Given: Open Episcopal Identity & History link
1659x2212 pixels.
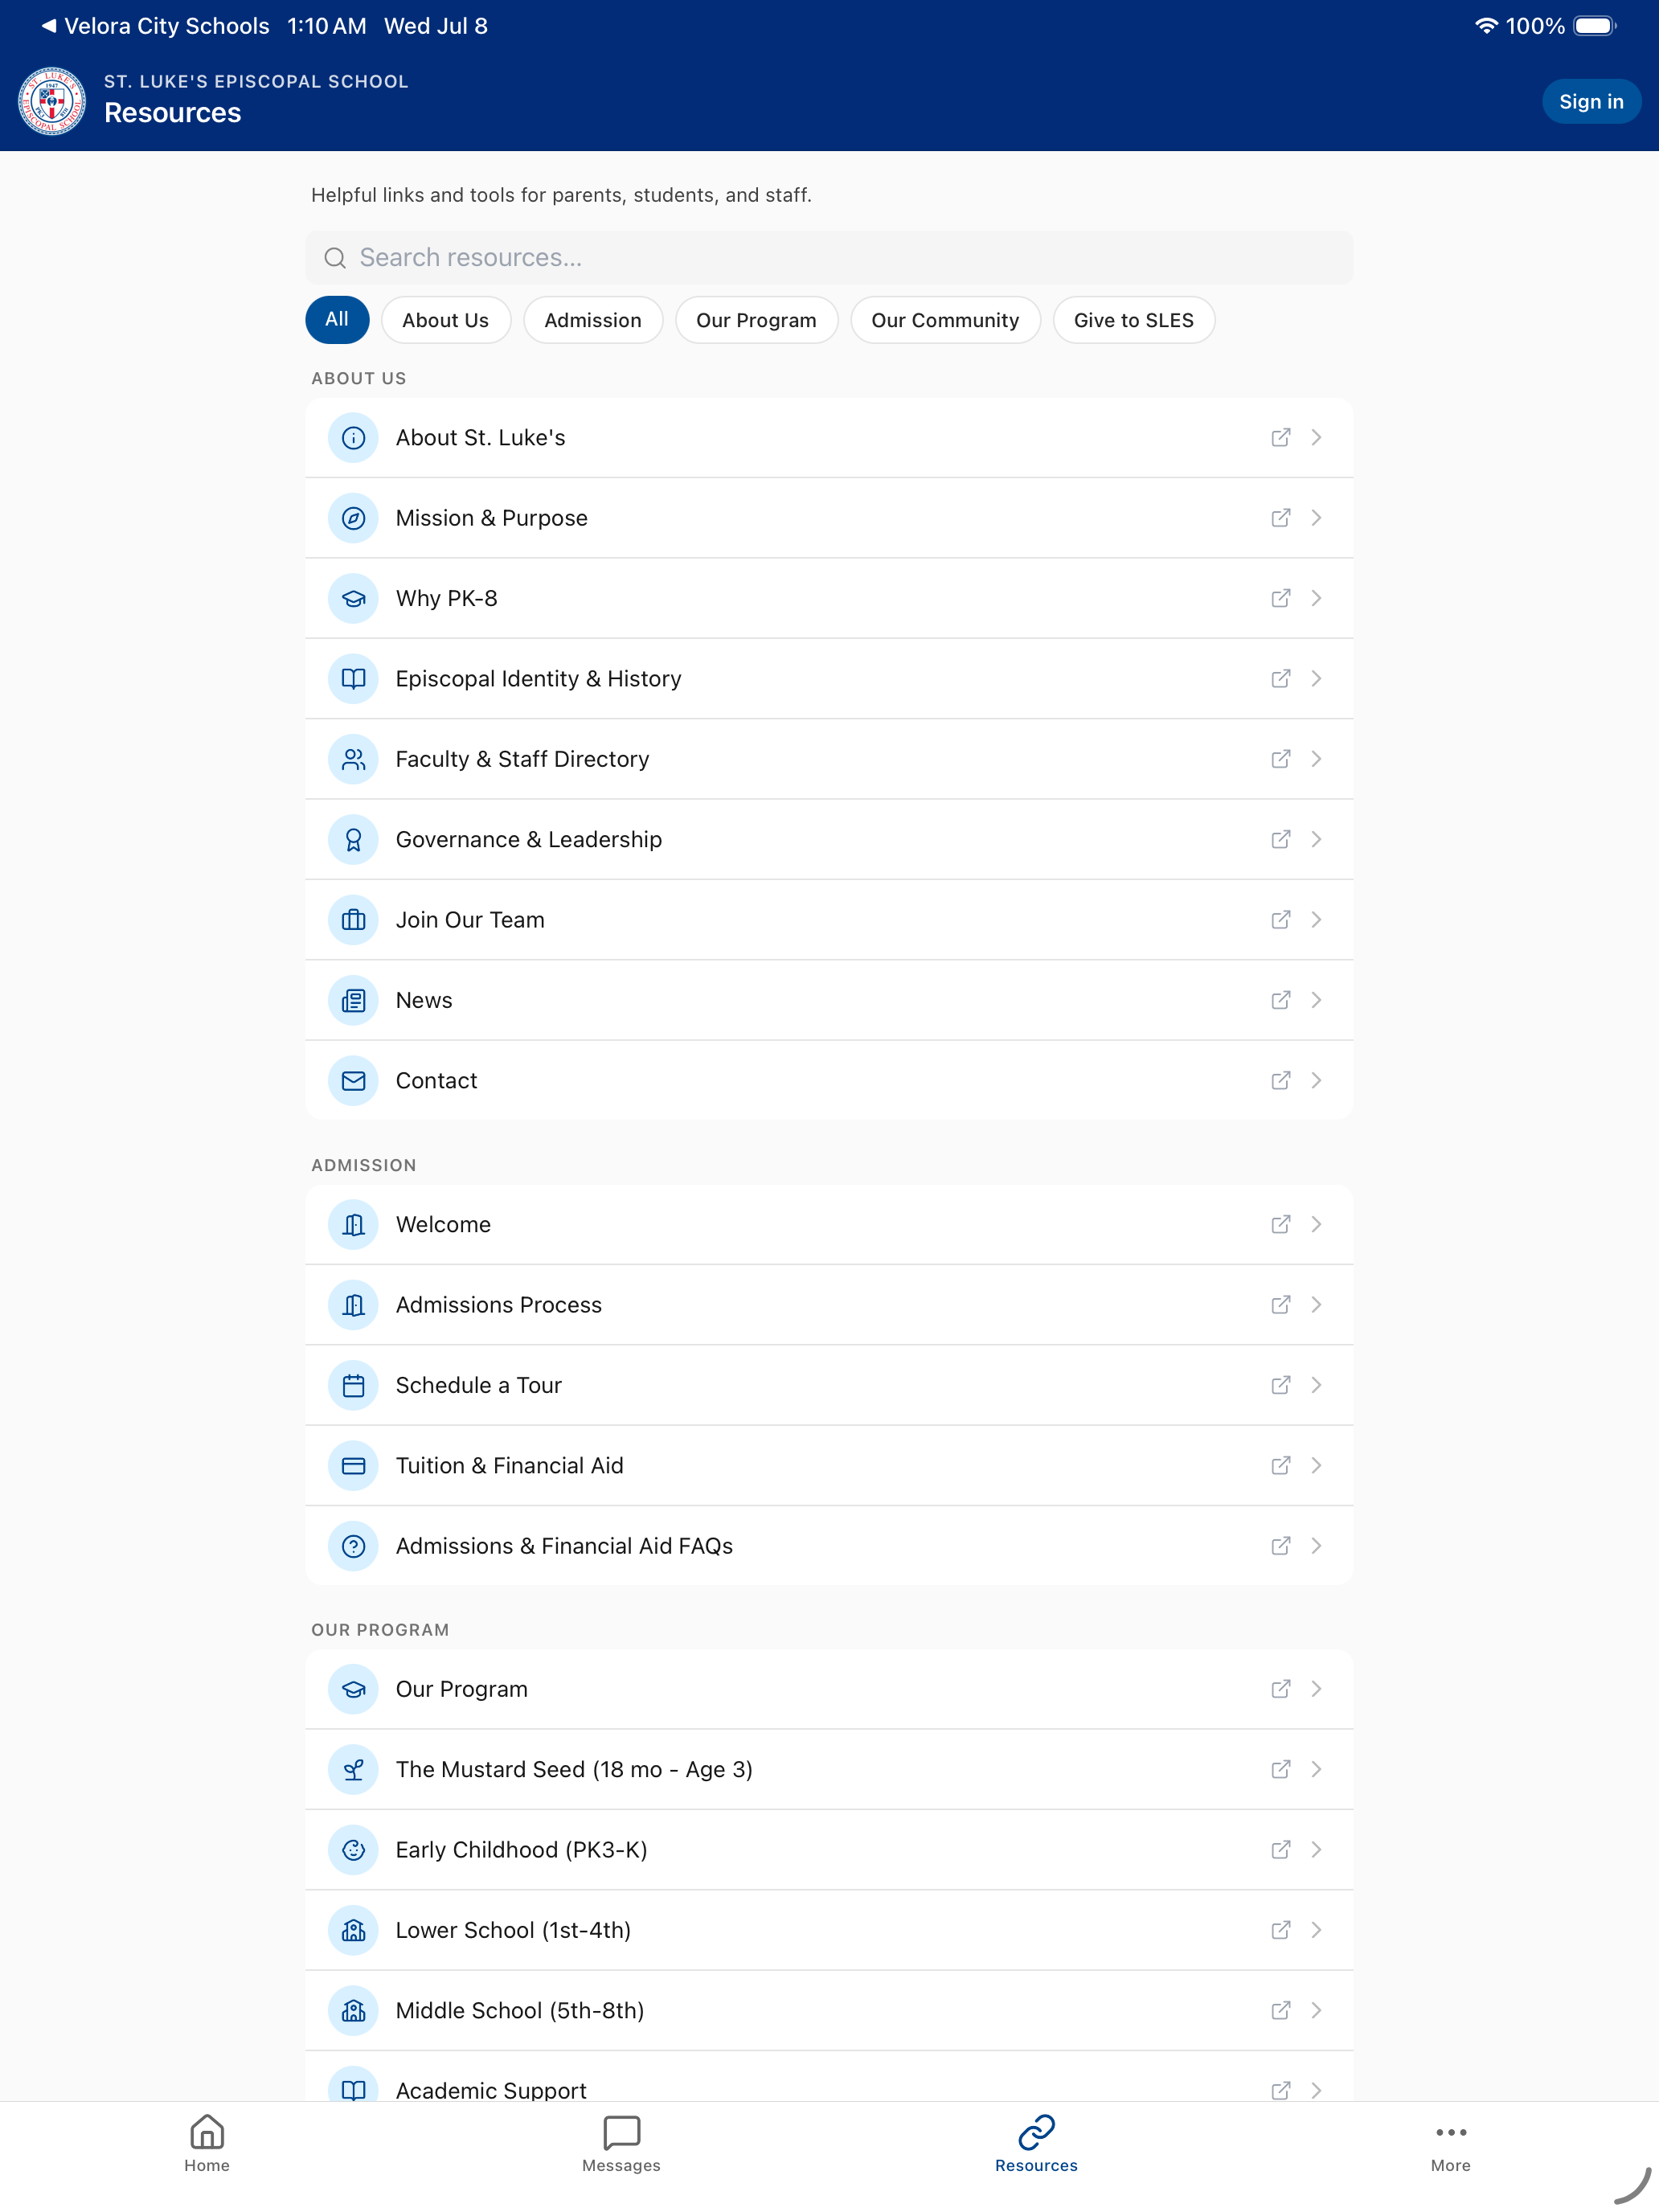Looking at the screenshot, I should click(829, 679).
